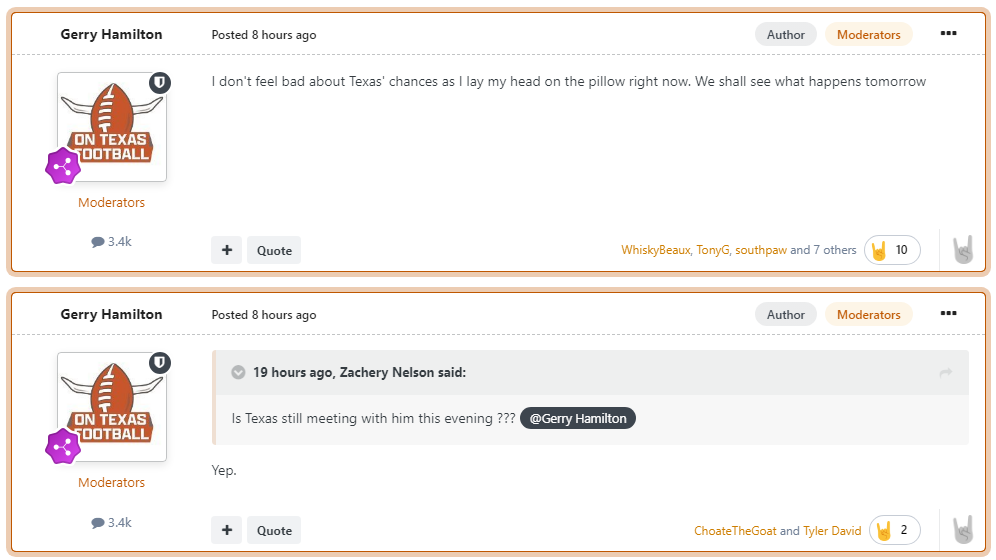Collapse the Zachery Nelson quote block
The image size is (996, 560).
pos(238,373)
